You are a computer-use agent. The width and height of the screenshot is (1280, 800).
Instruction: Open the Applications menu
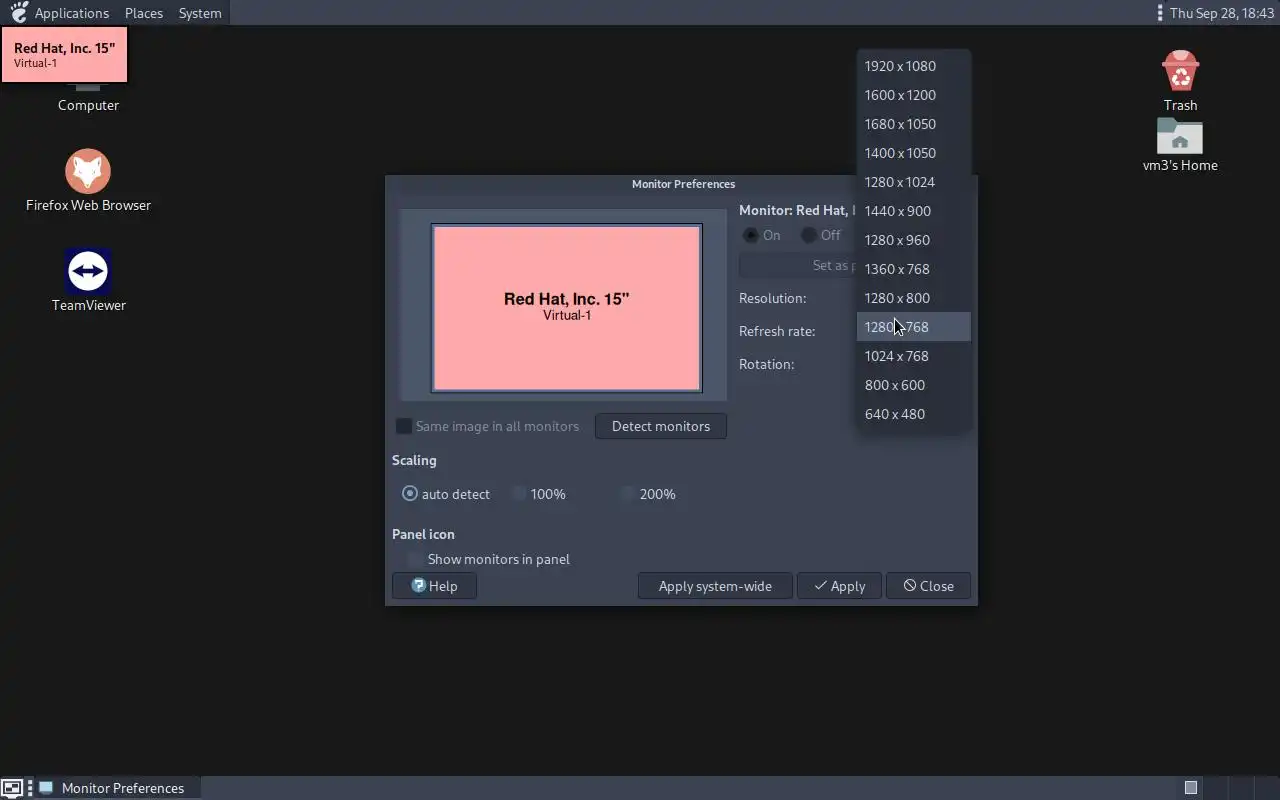point(72,13)
